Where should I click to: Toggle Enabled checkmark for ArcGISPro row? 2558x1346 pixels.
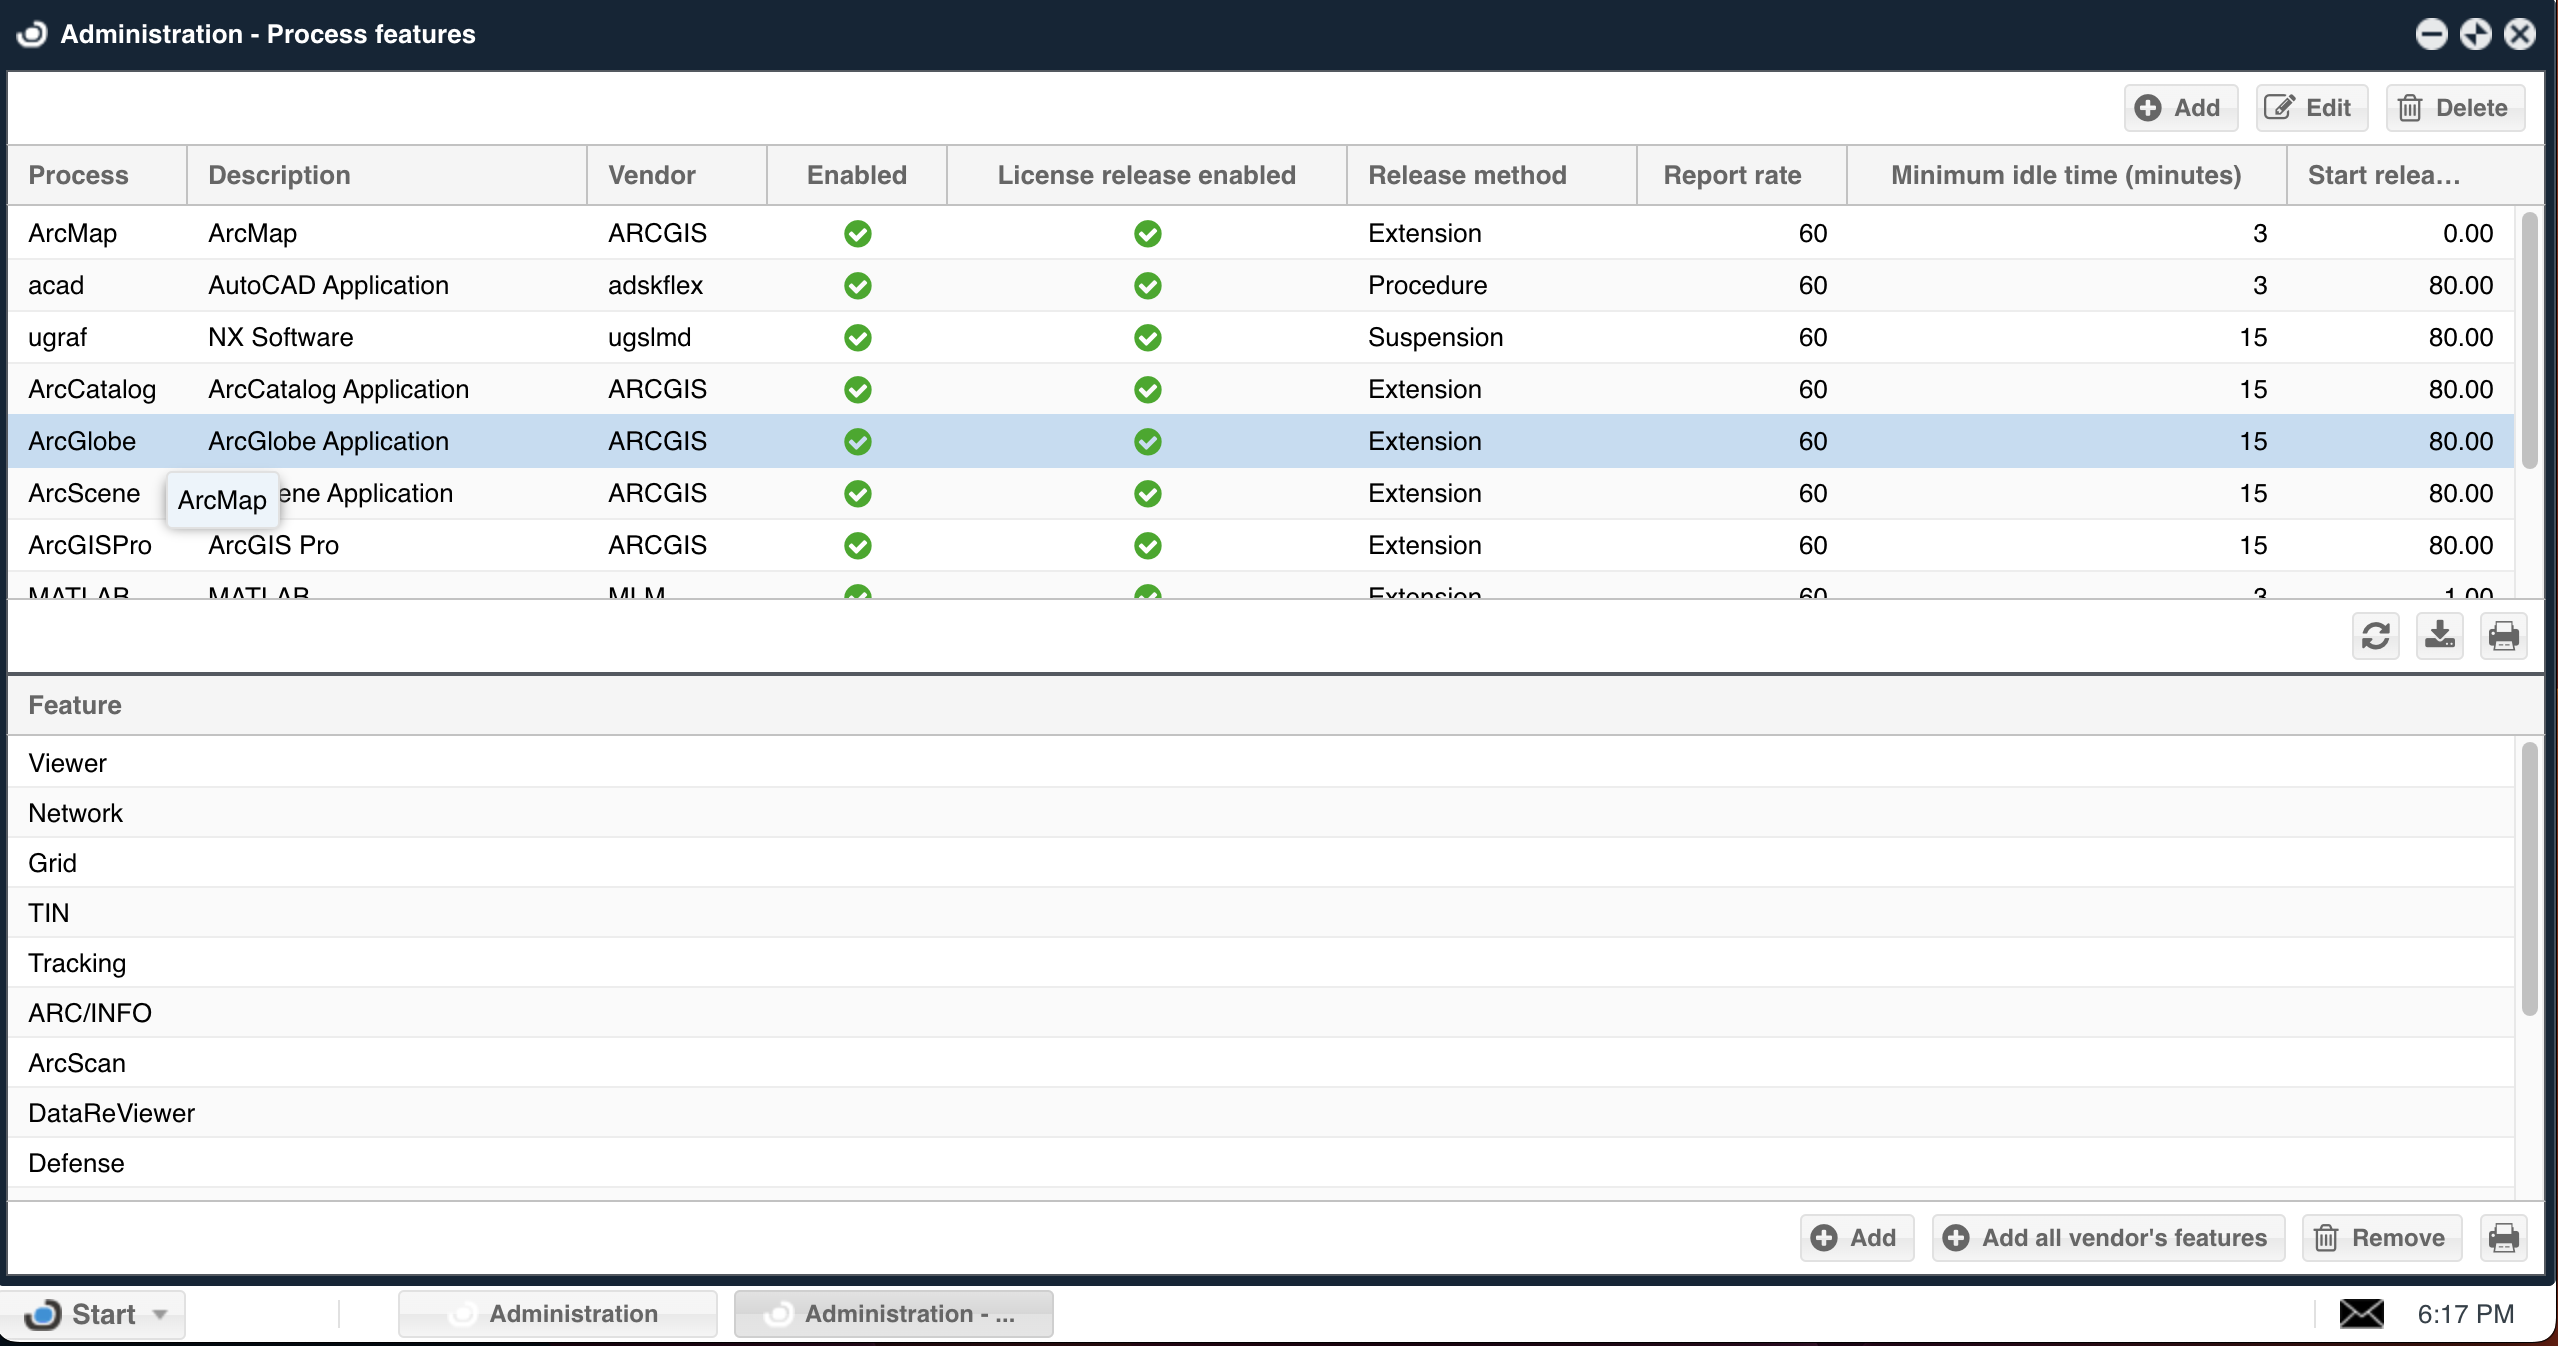coord(857,546)
